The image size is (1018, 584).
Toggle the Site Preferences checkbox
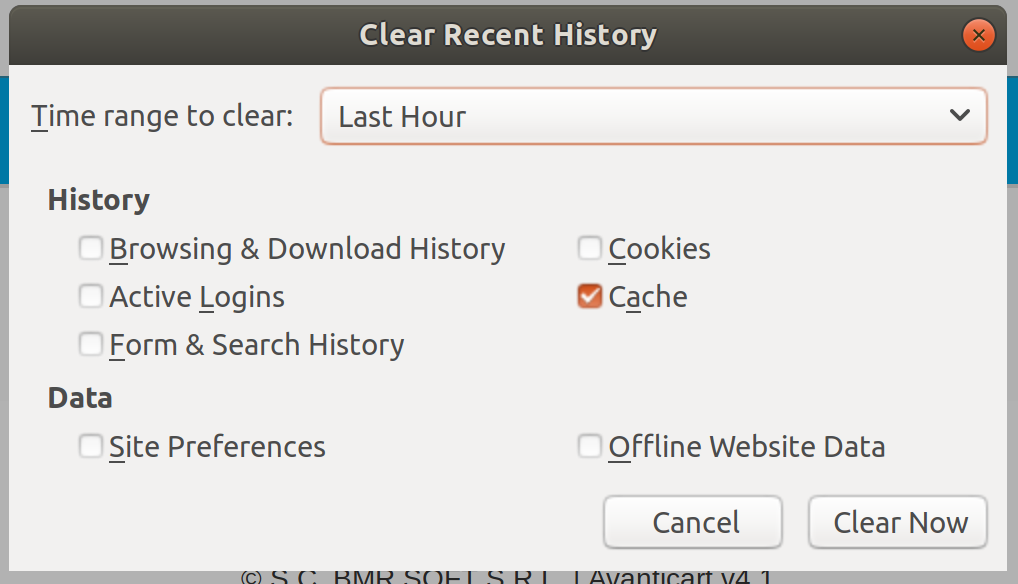(91, 446)
